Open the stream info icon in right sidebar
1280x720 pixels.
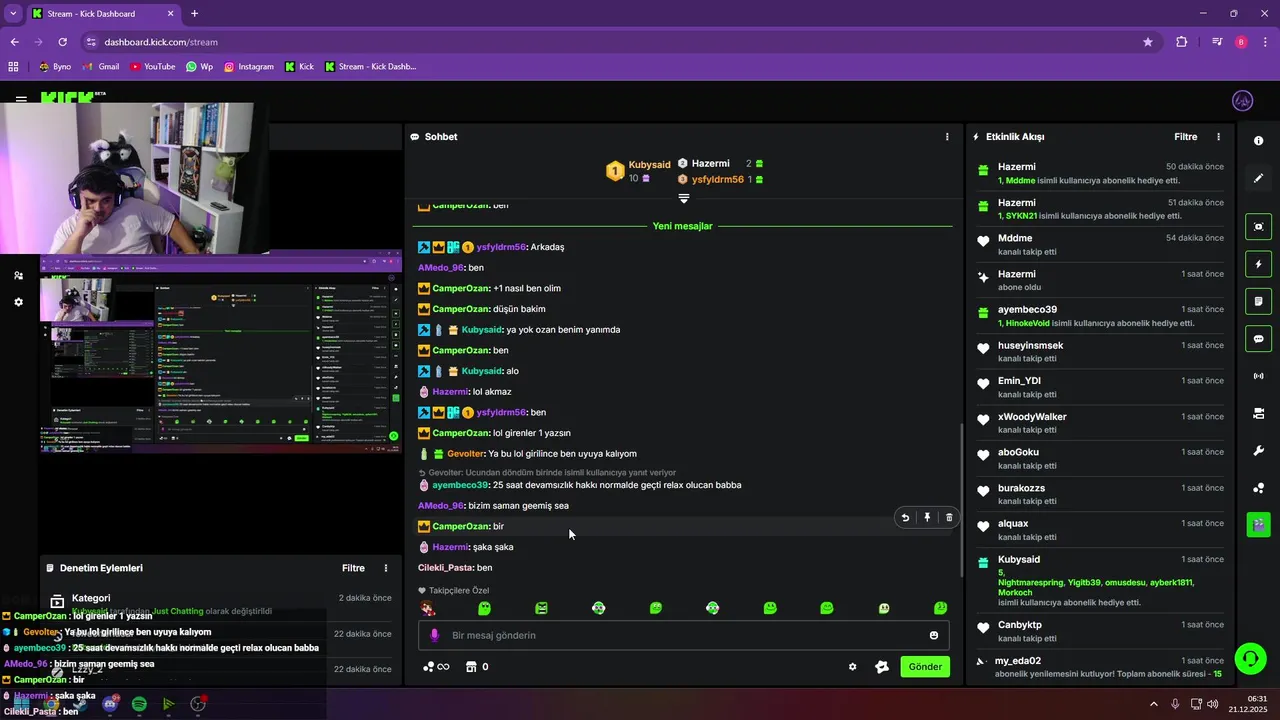click(1258, 141)
